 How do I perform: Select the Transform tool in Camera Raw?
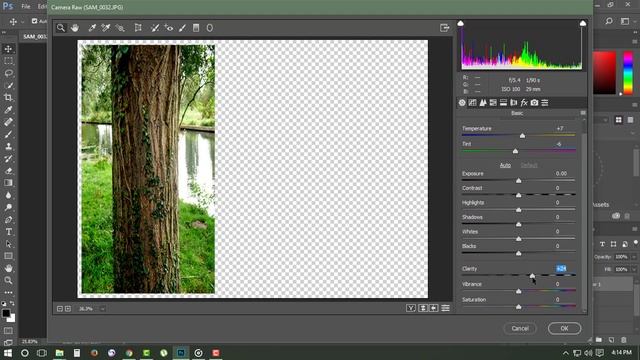click(x=138, y=28)
